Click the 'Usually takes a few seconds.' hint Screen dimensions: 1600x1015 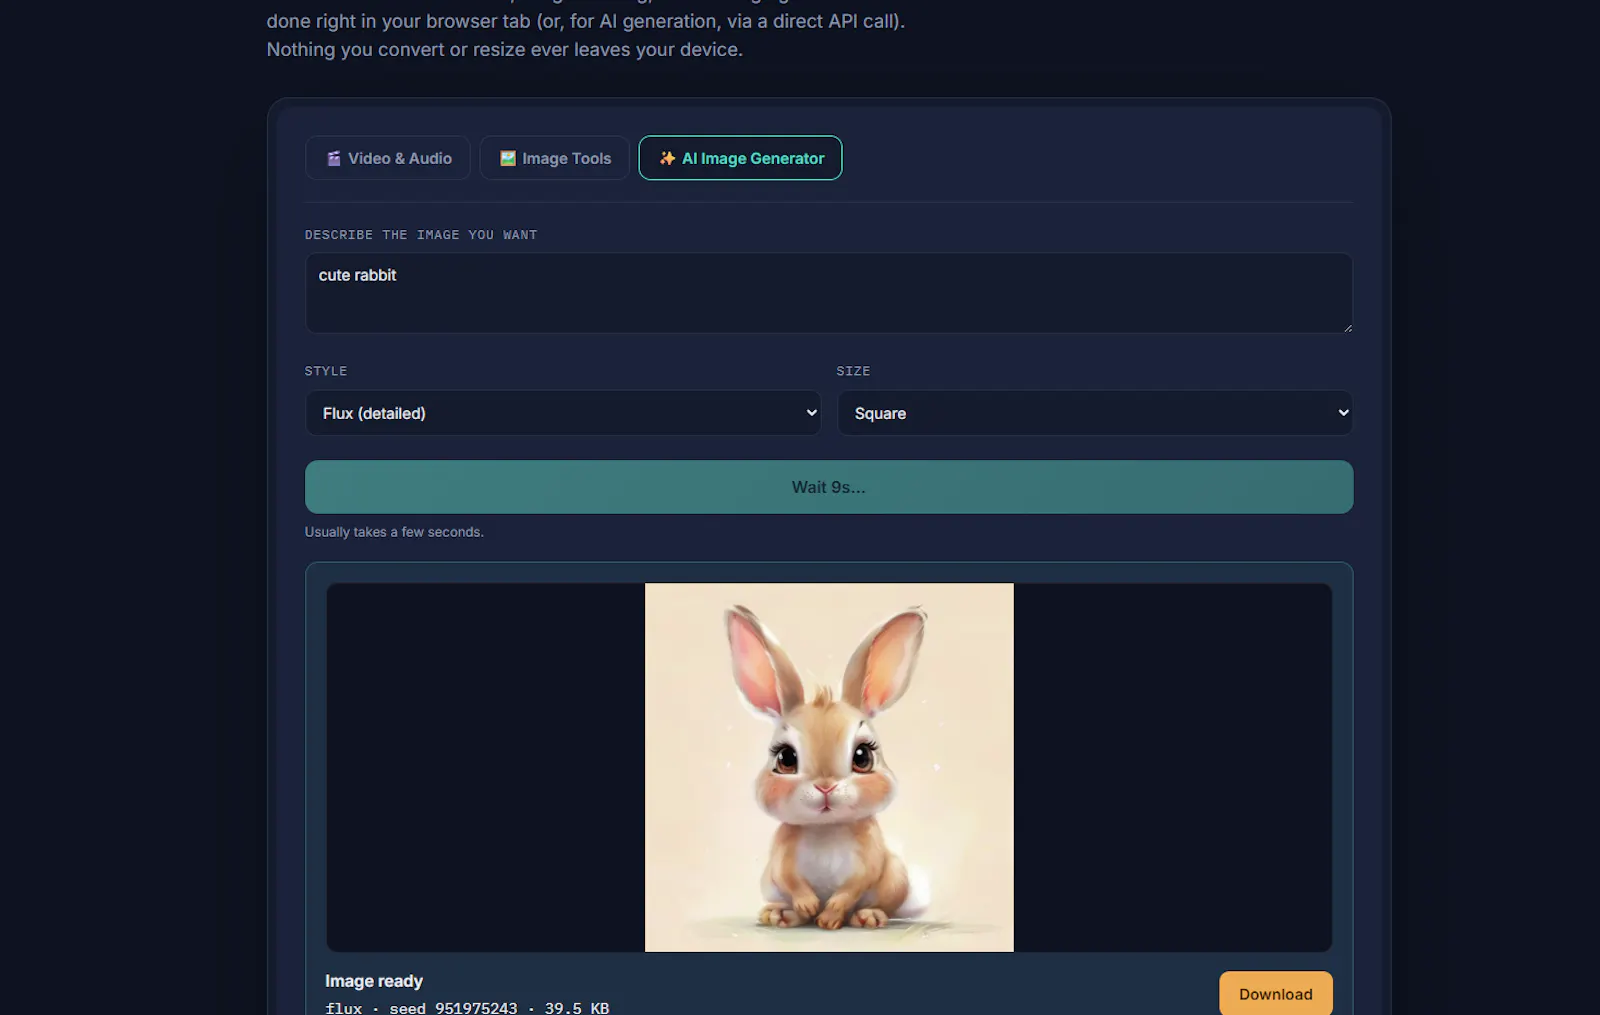tap(394, 532)
